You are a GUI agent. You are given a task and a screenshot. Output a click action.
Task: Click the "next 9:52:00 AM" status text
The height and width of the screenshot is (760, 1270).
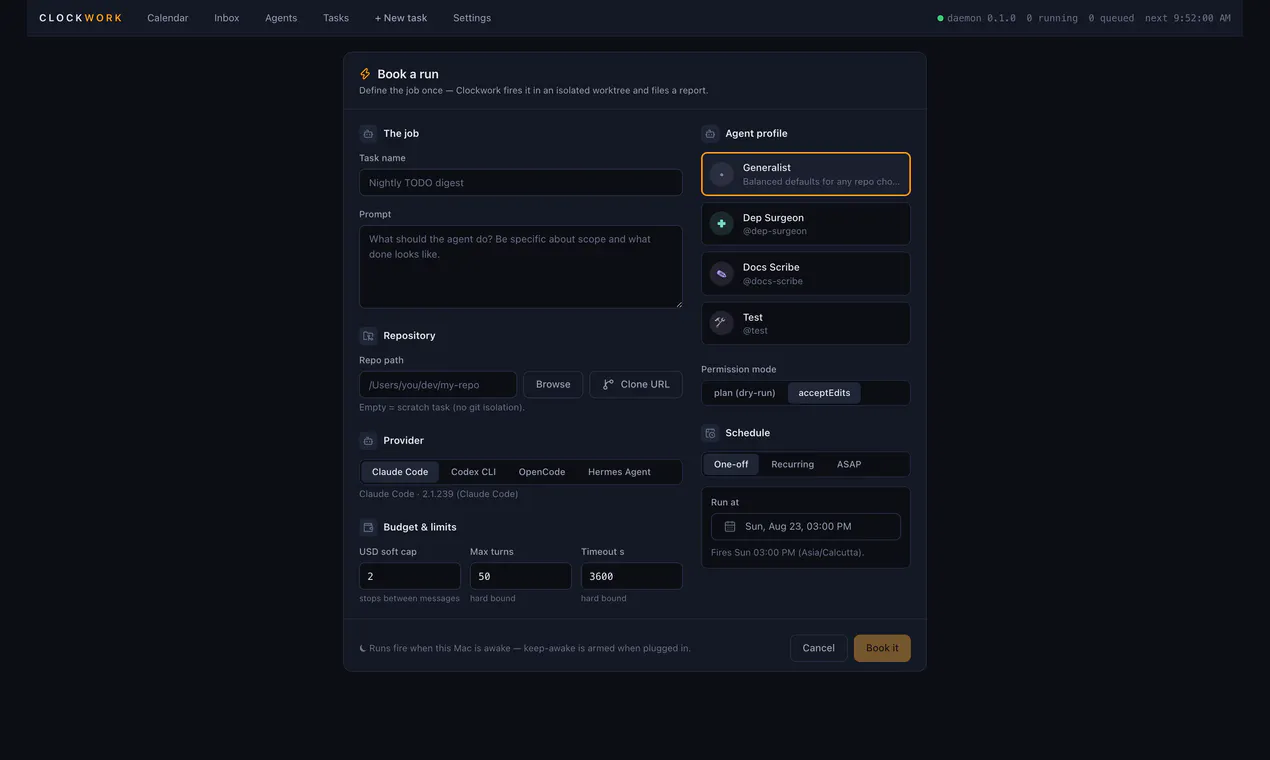click(1188, 18)
